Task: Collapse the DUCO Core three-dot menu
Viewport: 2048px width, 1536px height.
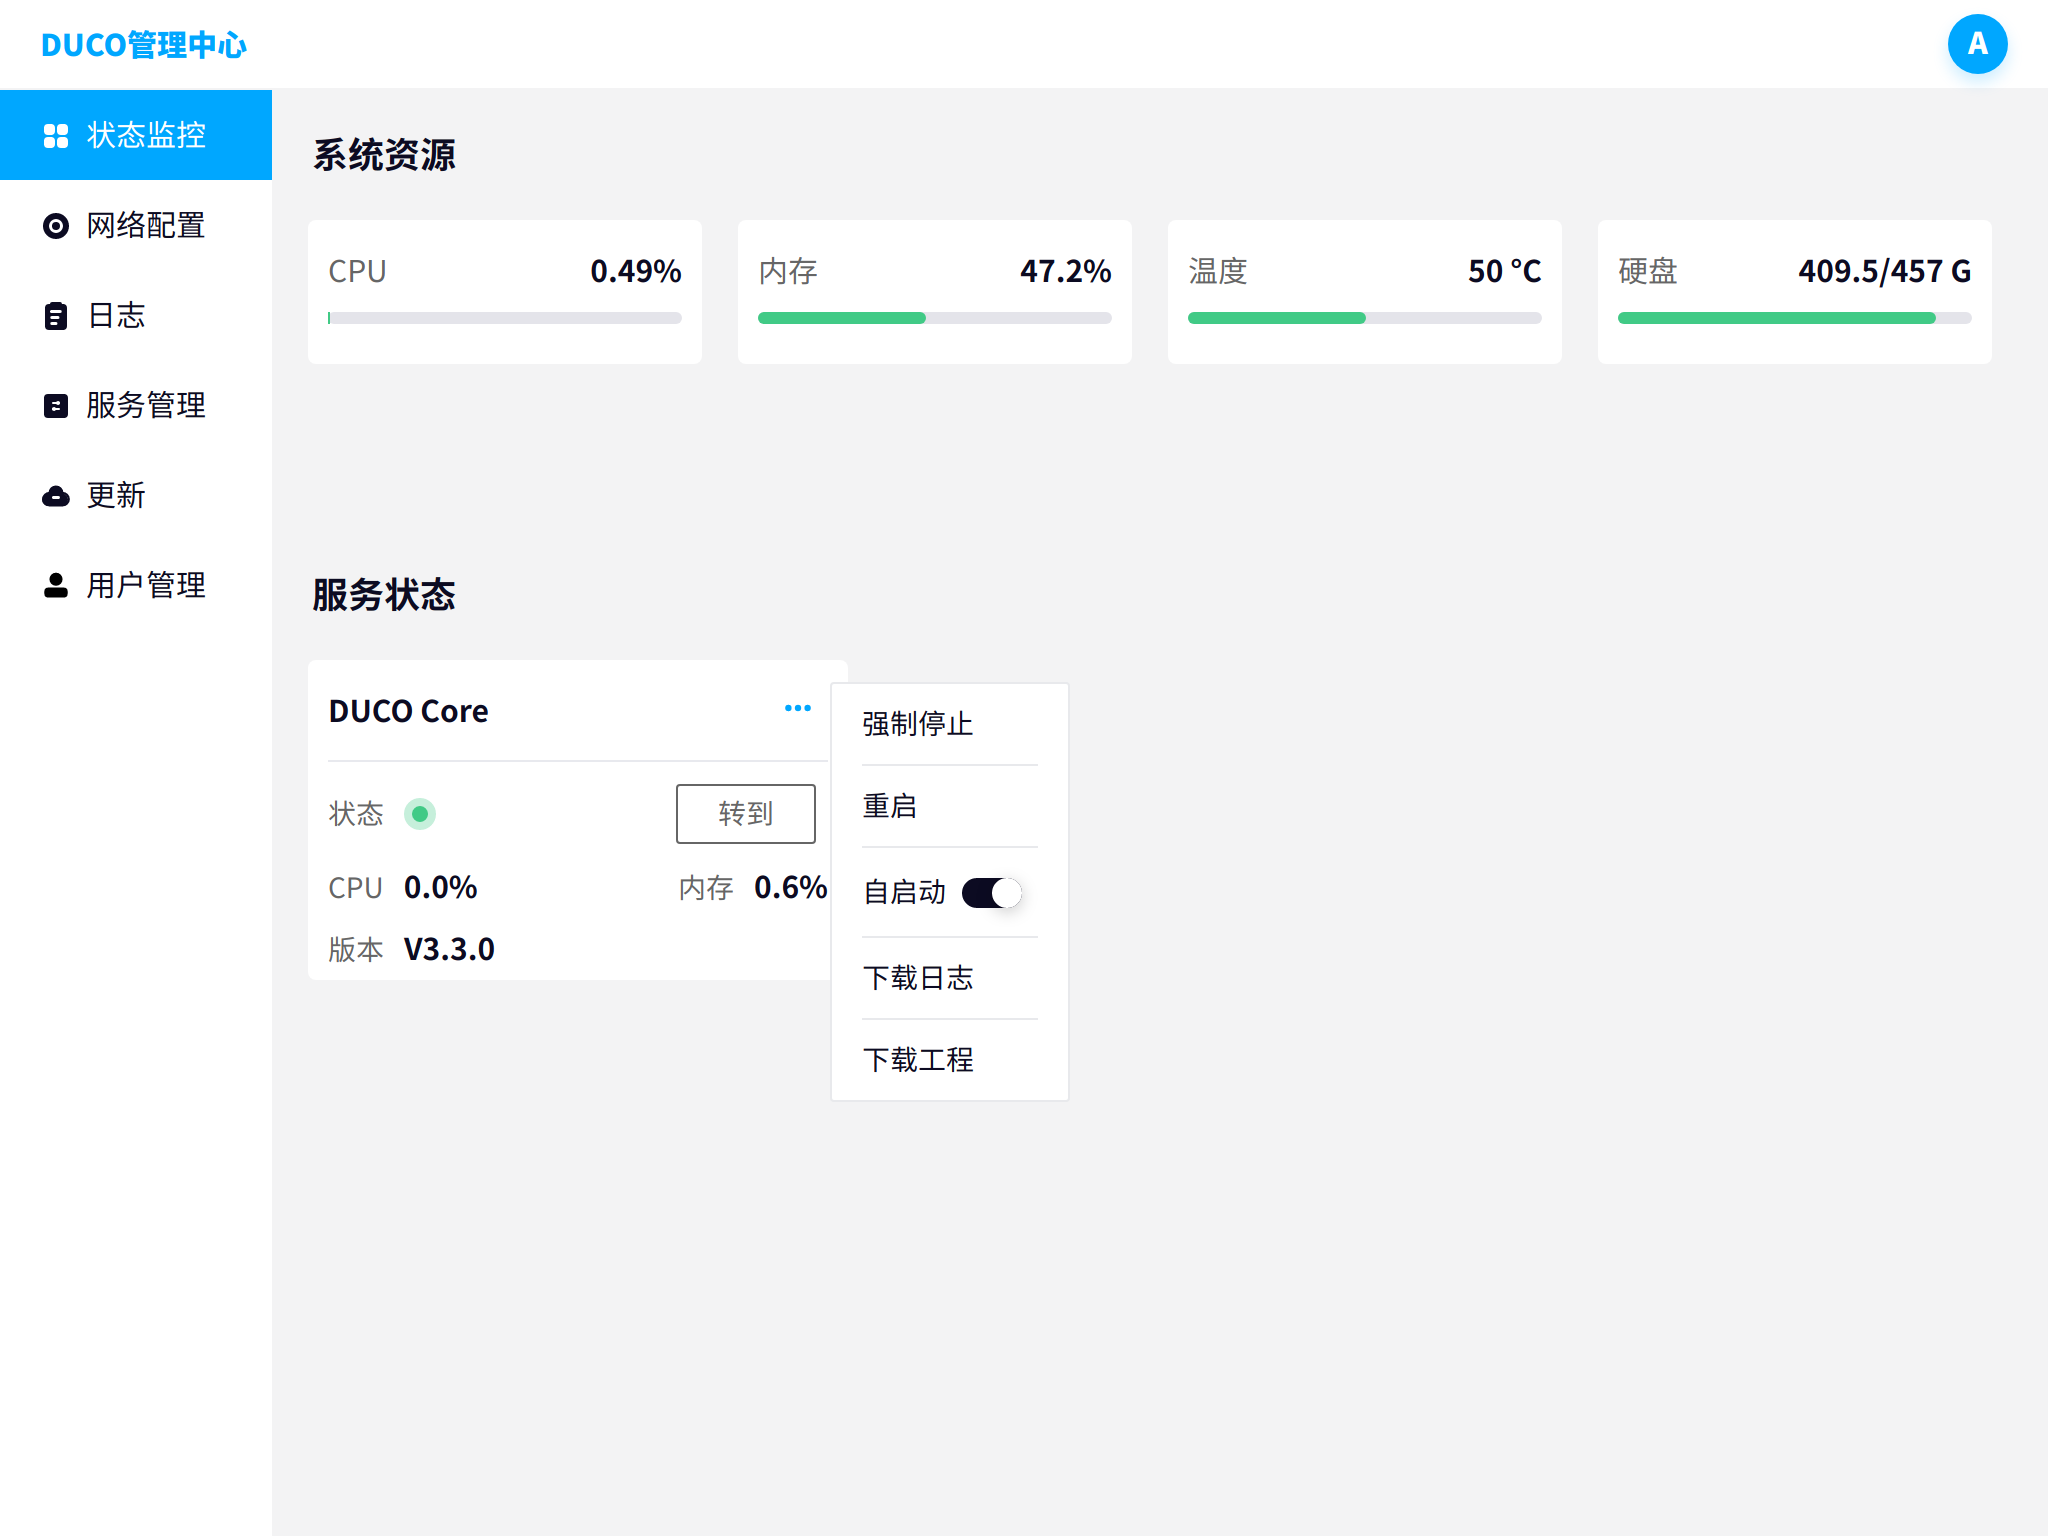Action: pos(797,708)
